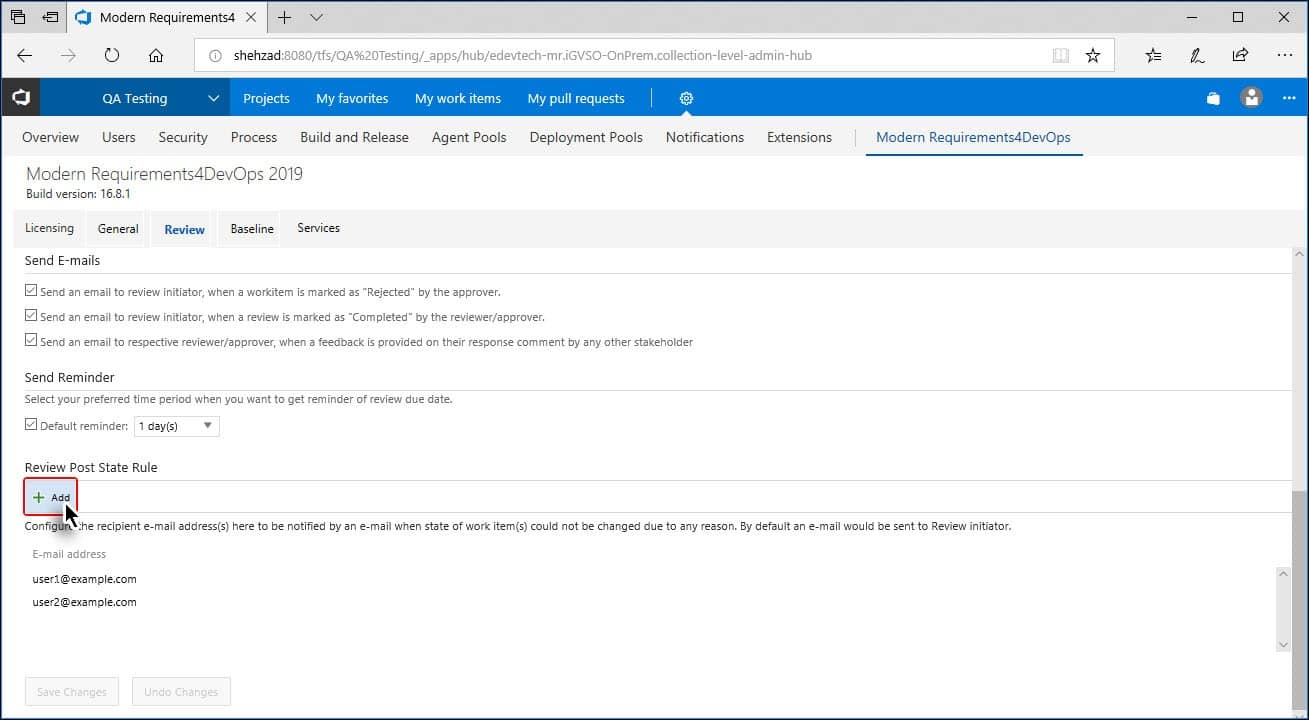
Task: Refresh the page with the reload icon
Action: click(112, 56)
